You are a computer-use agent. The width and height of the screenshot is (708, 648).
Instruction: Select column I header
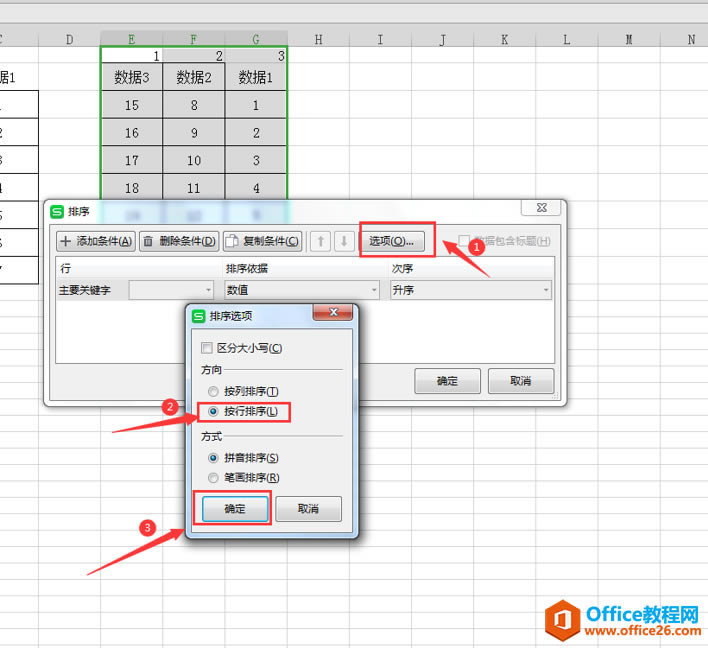click(x=380, y=39)
